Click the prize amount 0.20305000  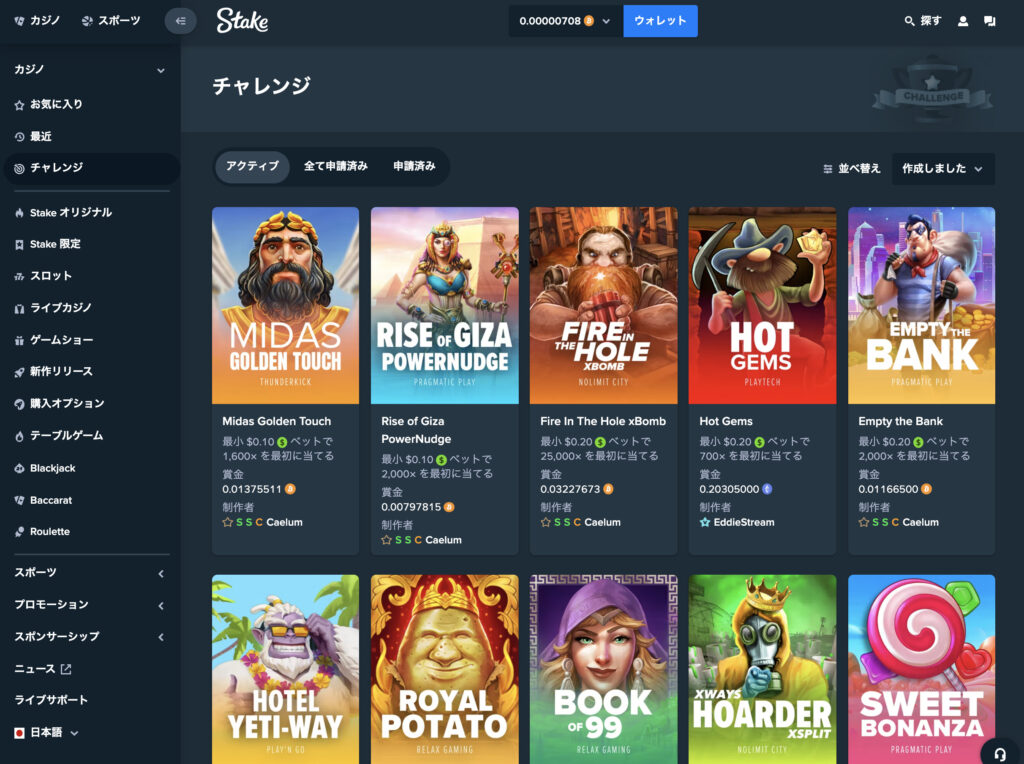[729, 489]
